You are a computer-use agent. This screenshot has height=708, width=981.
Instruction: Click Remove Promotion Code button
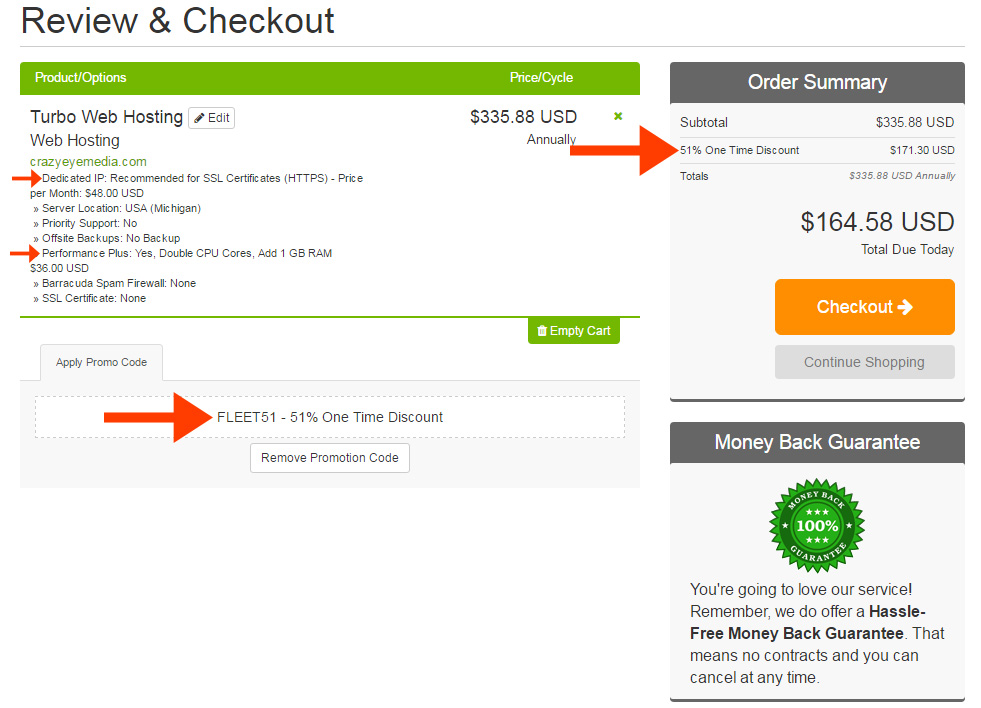[x=330, y=458]
